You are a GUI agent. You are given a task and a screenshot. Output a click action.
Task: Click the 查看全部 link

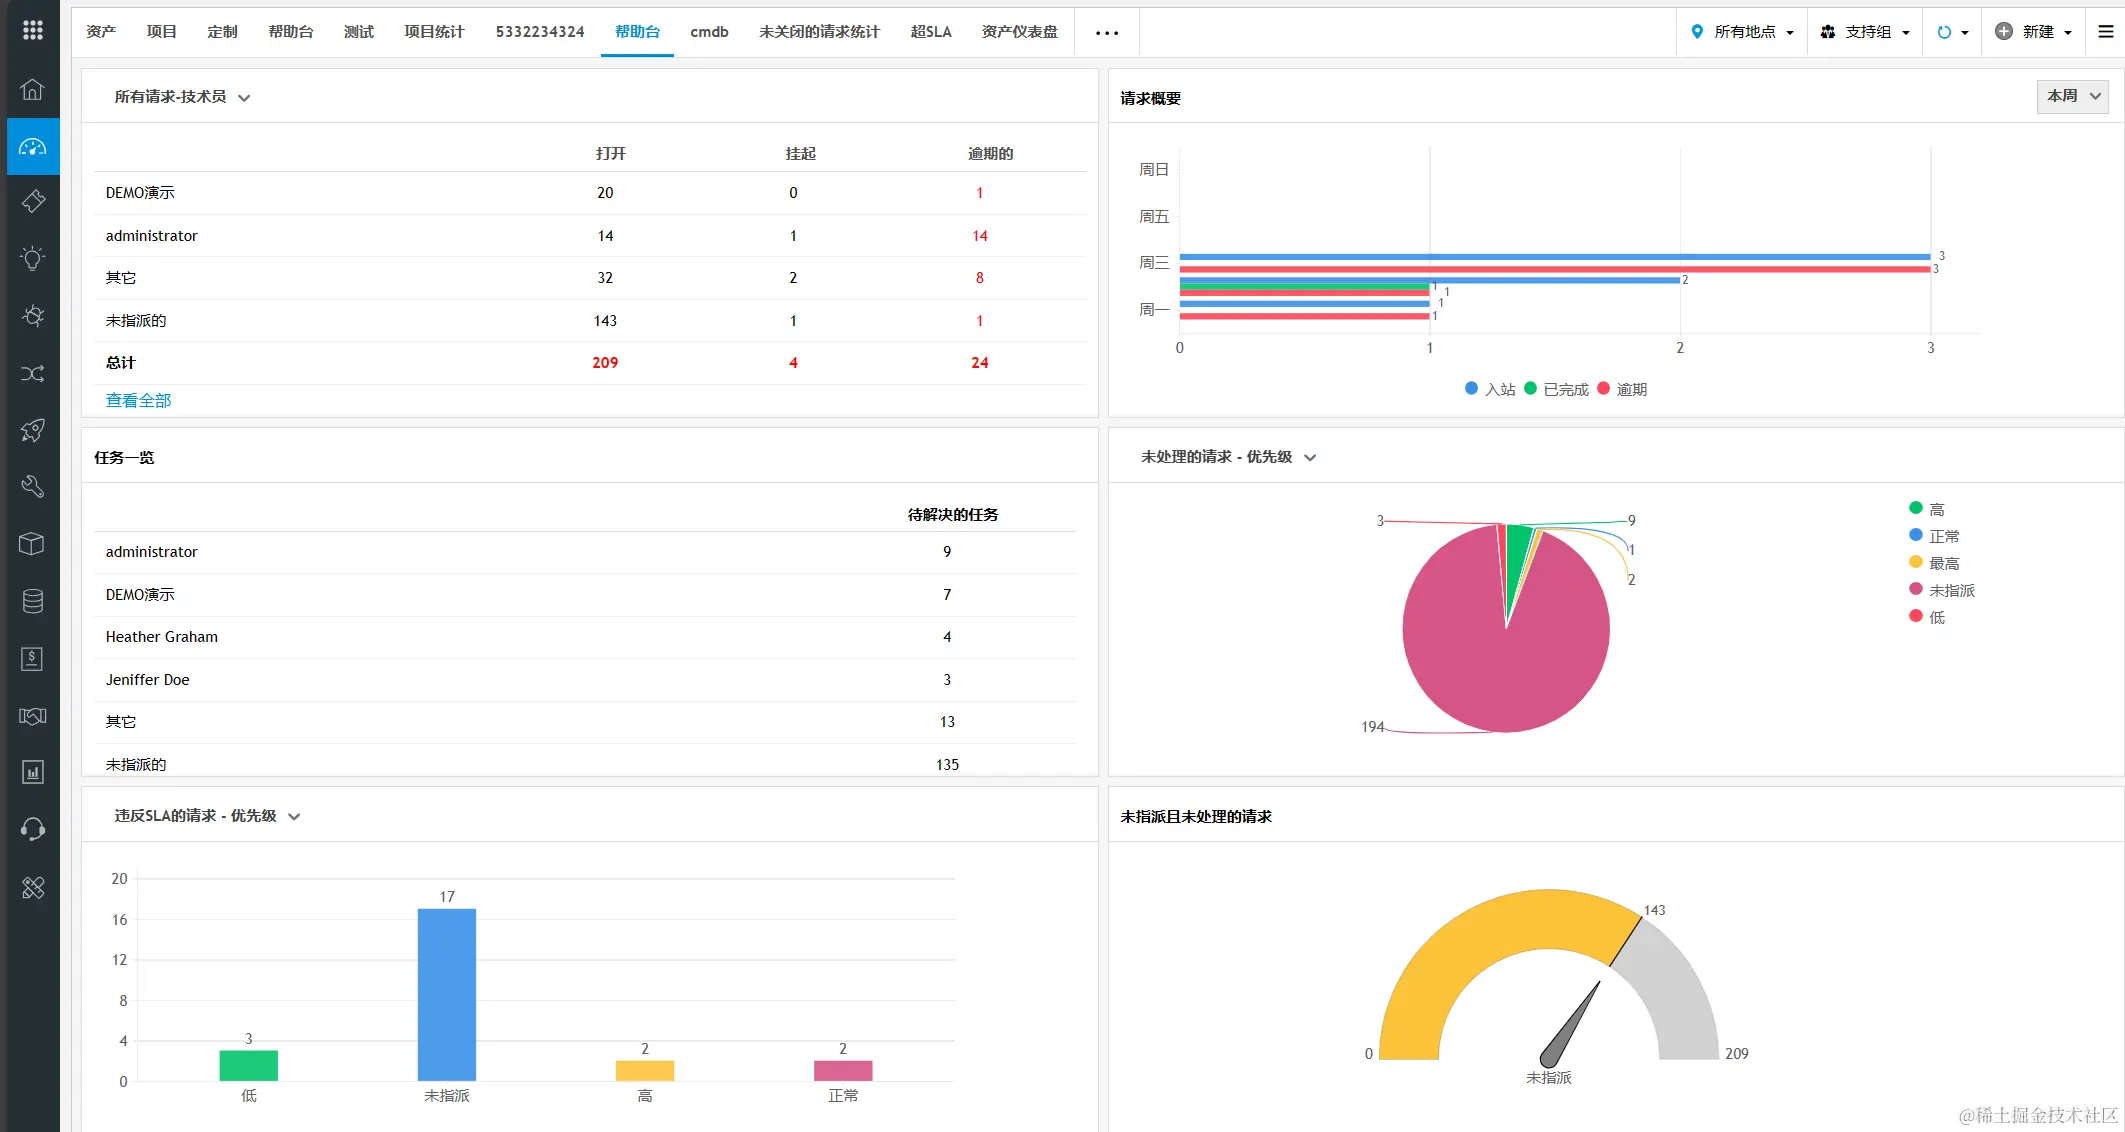138,400
